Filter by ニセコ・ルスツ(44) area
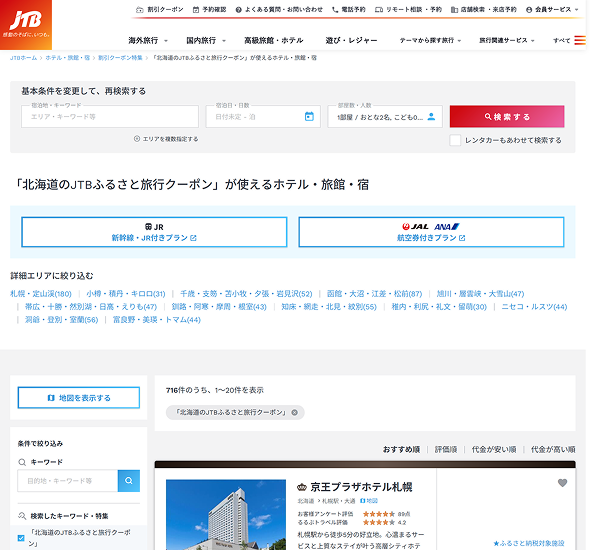 tap(534, 307)
